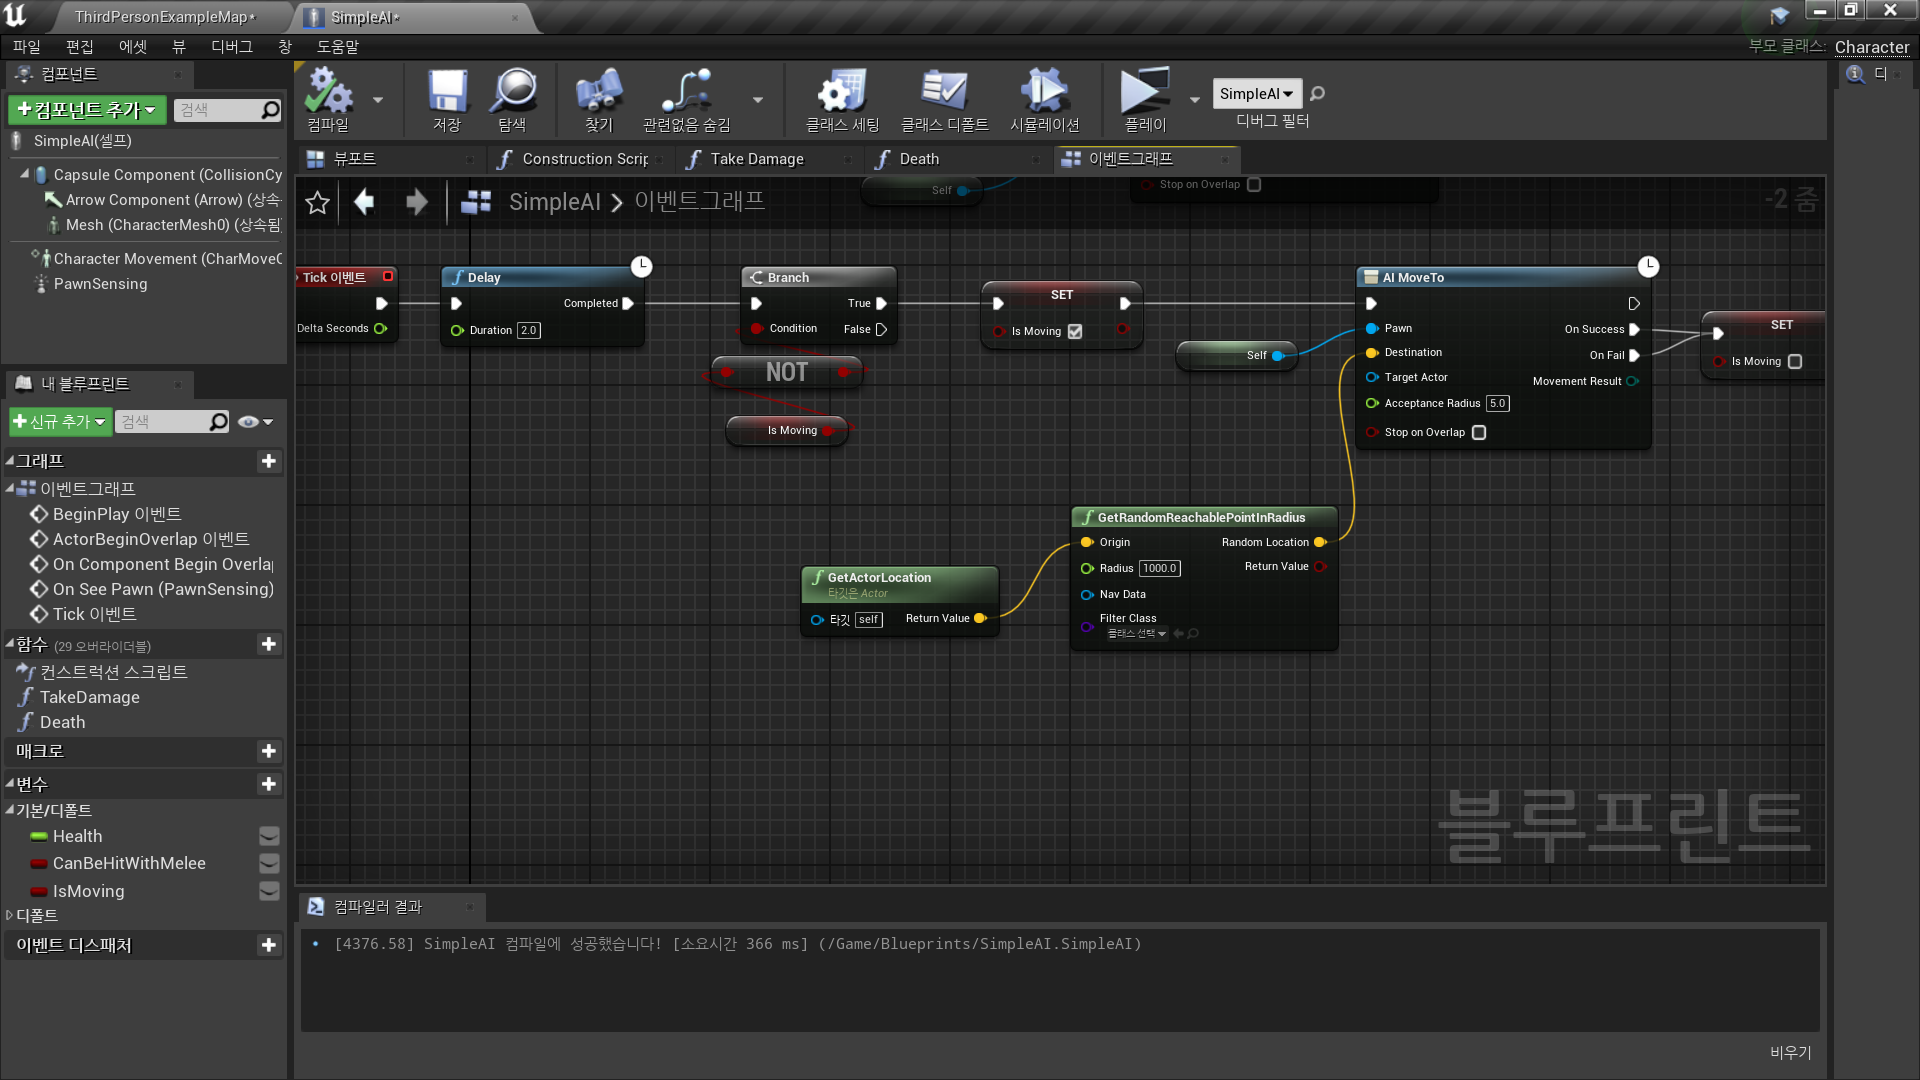Open content browser via the 탐색 icon

tap(513, 98)
